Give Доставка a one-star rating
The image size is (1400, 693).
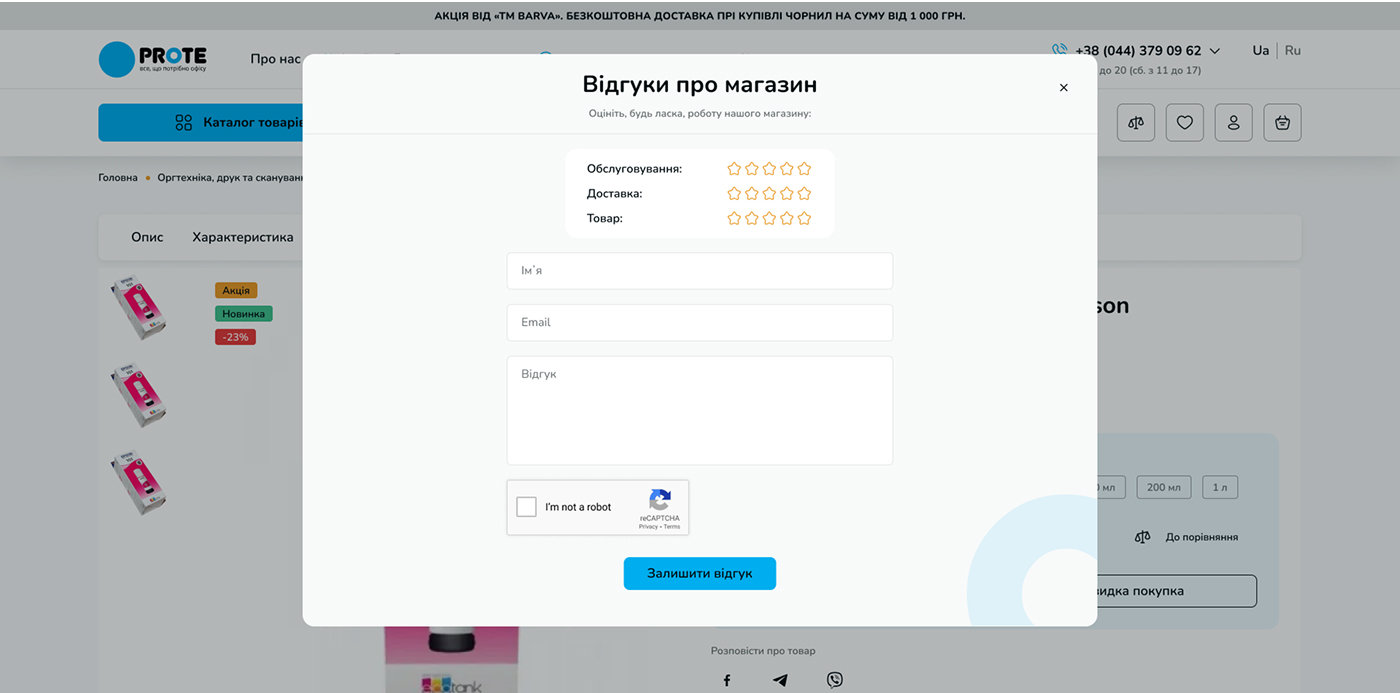tap(734, 194)
